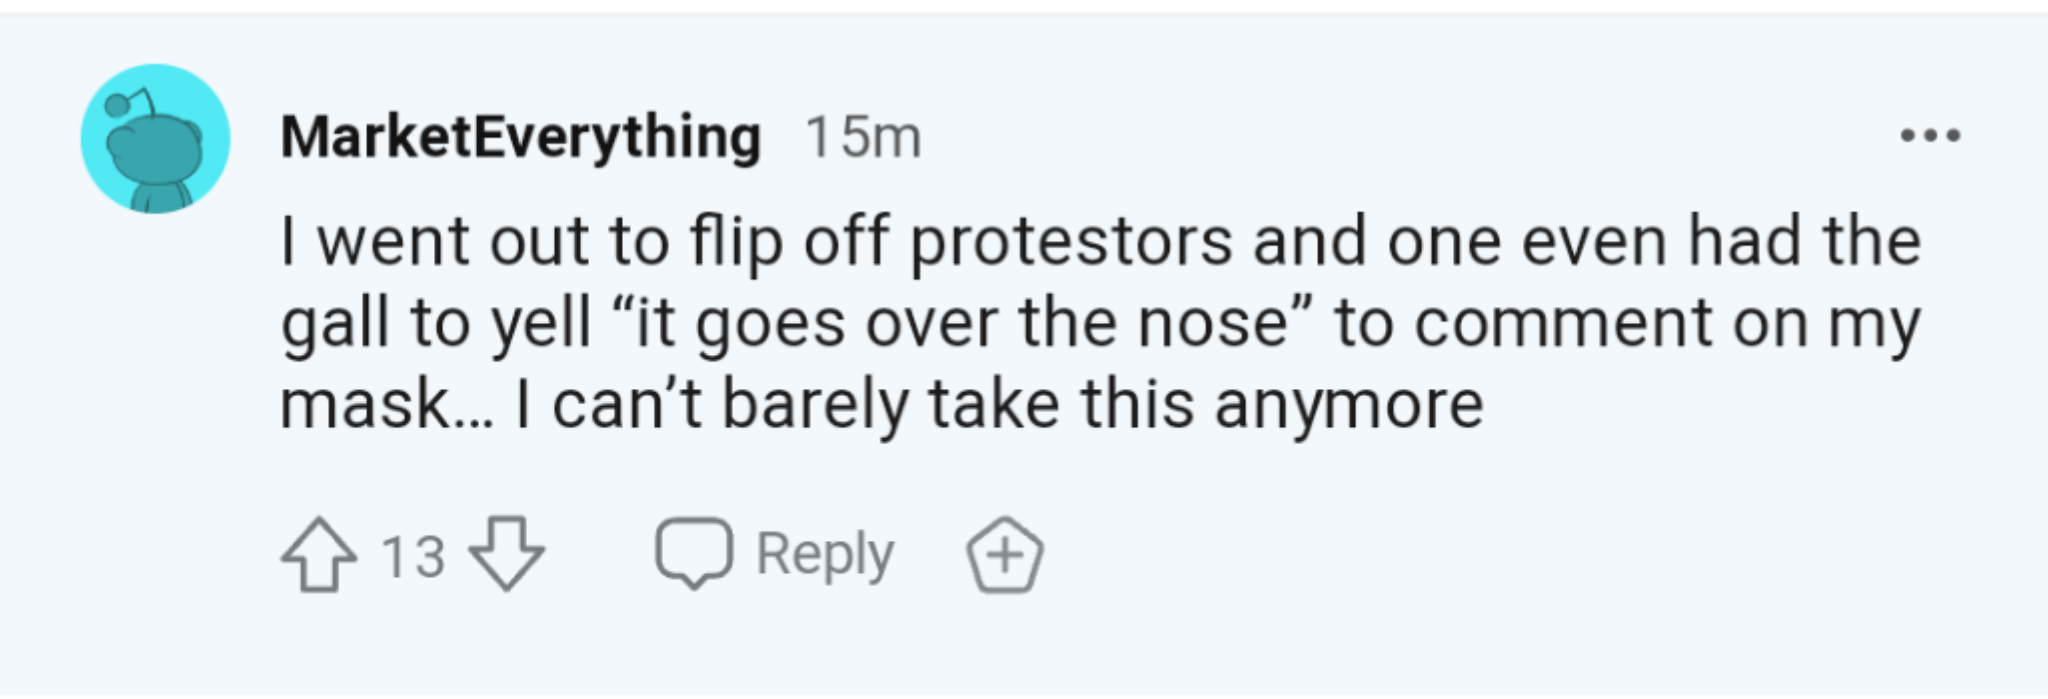2048x699 pixels.
Task: Upvote the MarketEverything comment
Action: (x=318, y=554)
